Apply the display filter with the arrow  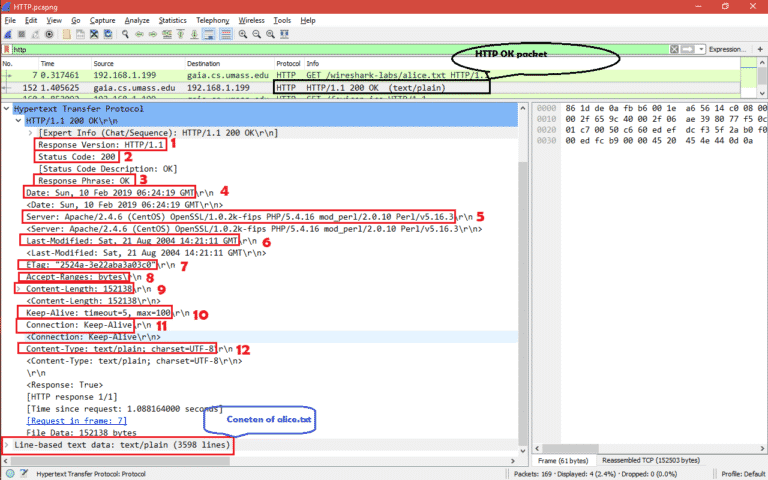(x=688, y=49)
